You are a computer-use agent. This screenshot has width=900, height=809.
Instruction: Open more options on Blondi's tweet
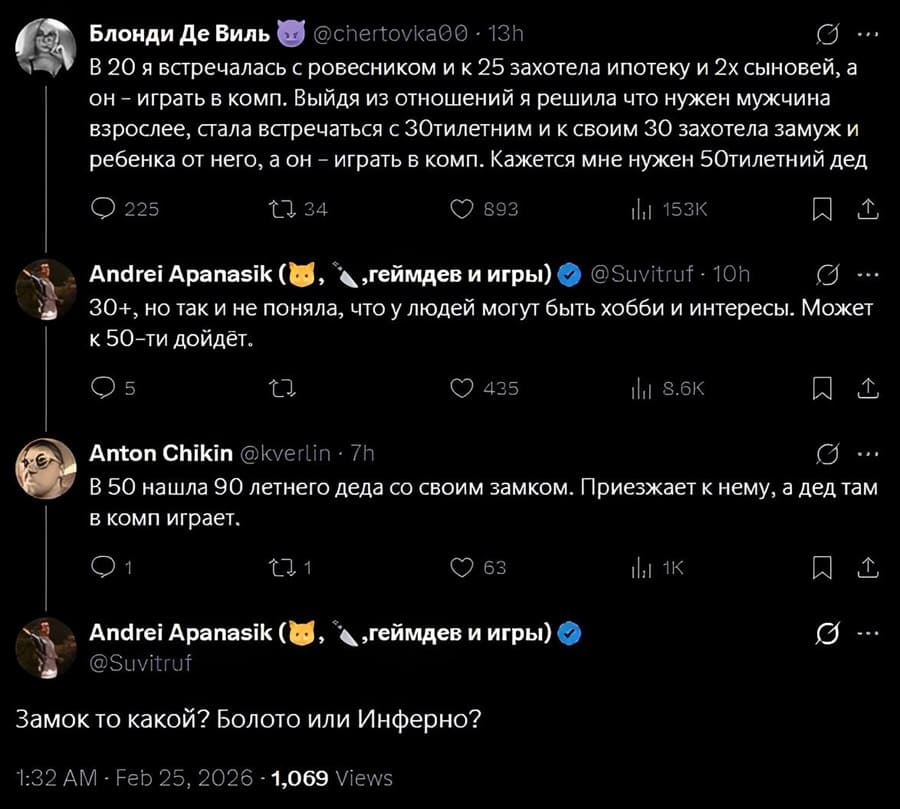tap(866, 31)
